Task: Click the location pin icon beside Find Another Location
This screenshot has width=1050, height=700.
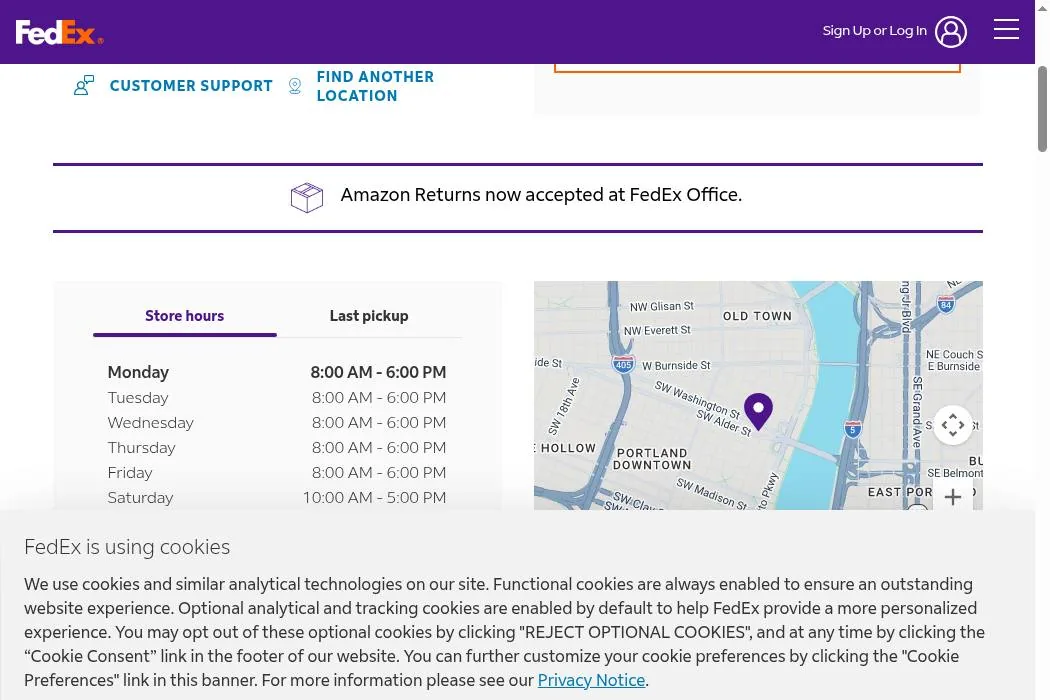Action: point(295,86)
